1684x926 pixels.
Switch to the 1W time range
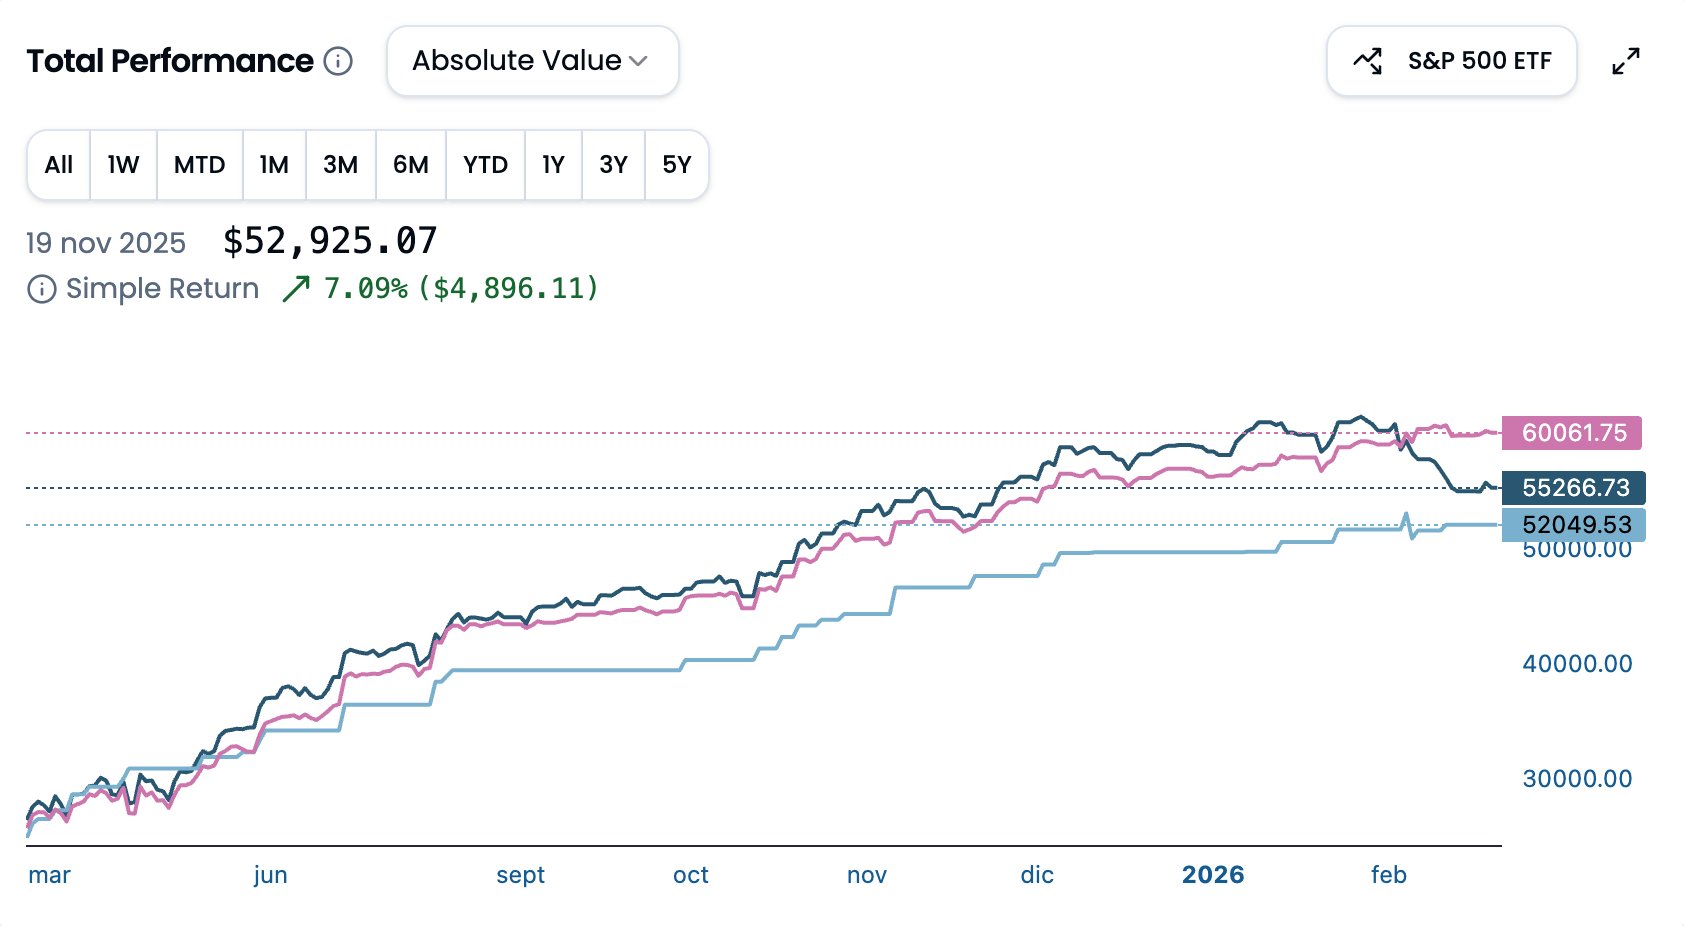point(123,165)
